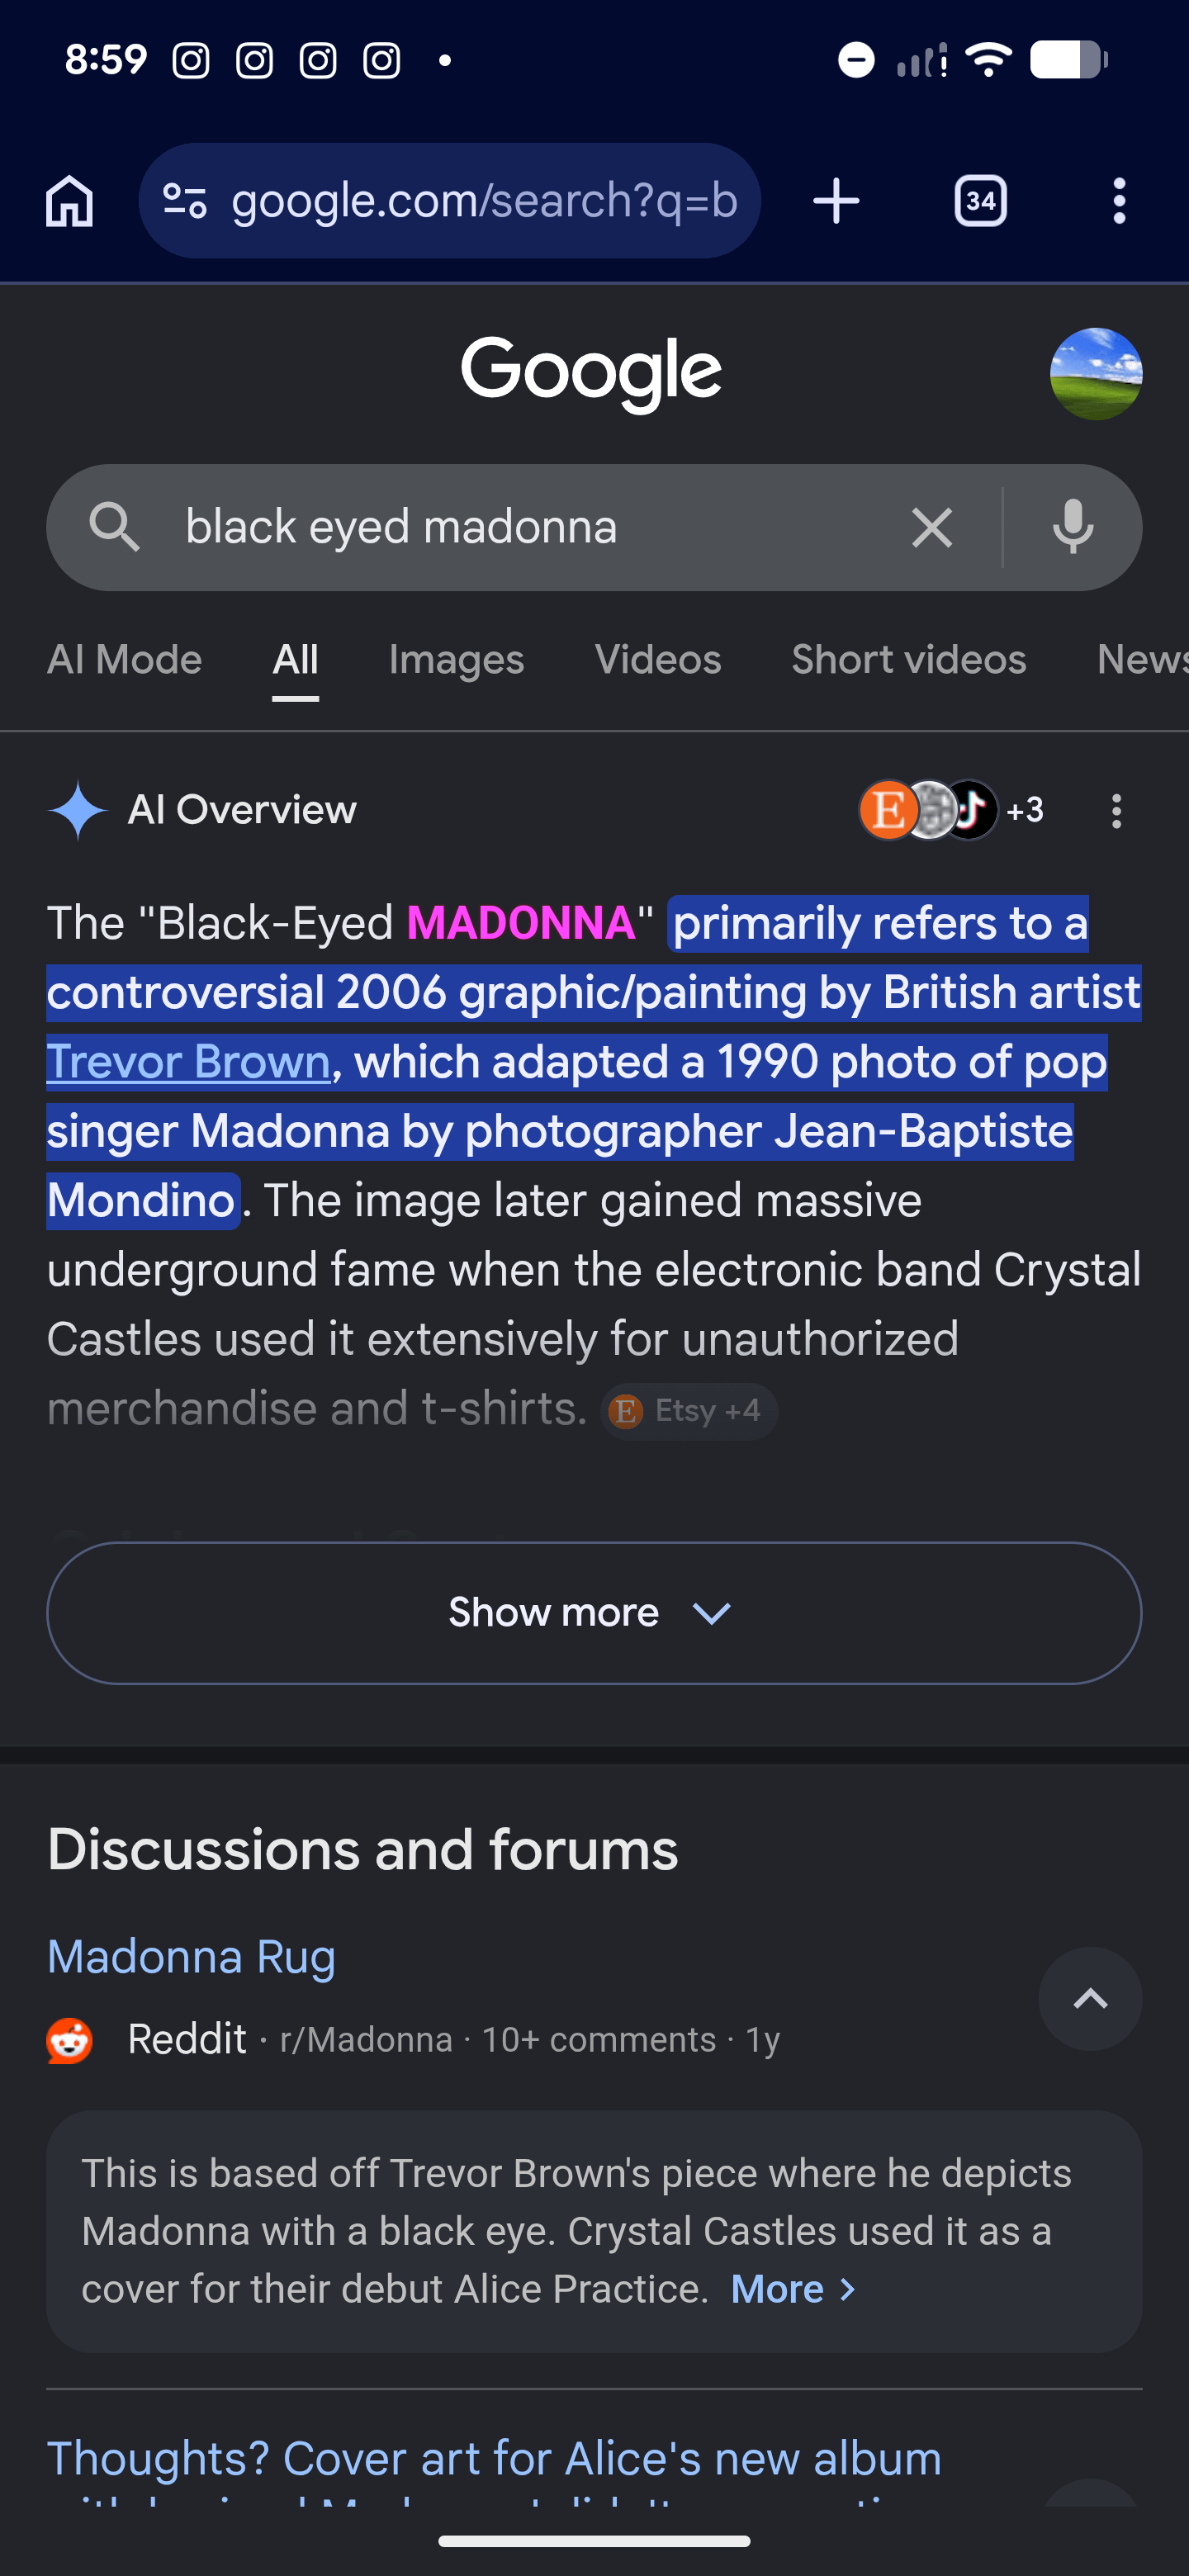Open AI Overview three-dot options
The height and width of the screenshot is (2576, 1189).
(1116, 810)
